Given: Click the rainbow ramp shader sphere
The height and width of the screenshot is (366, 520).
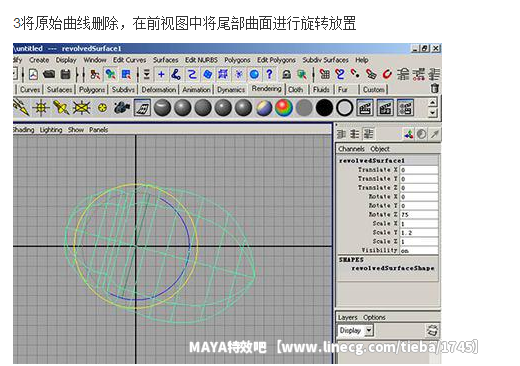Looking at the screenshot, I should 284,108.
